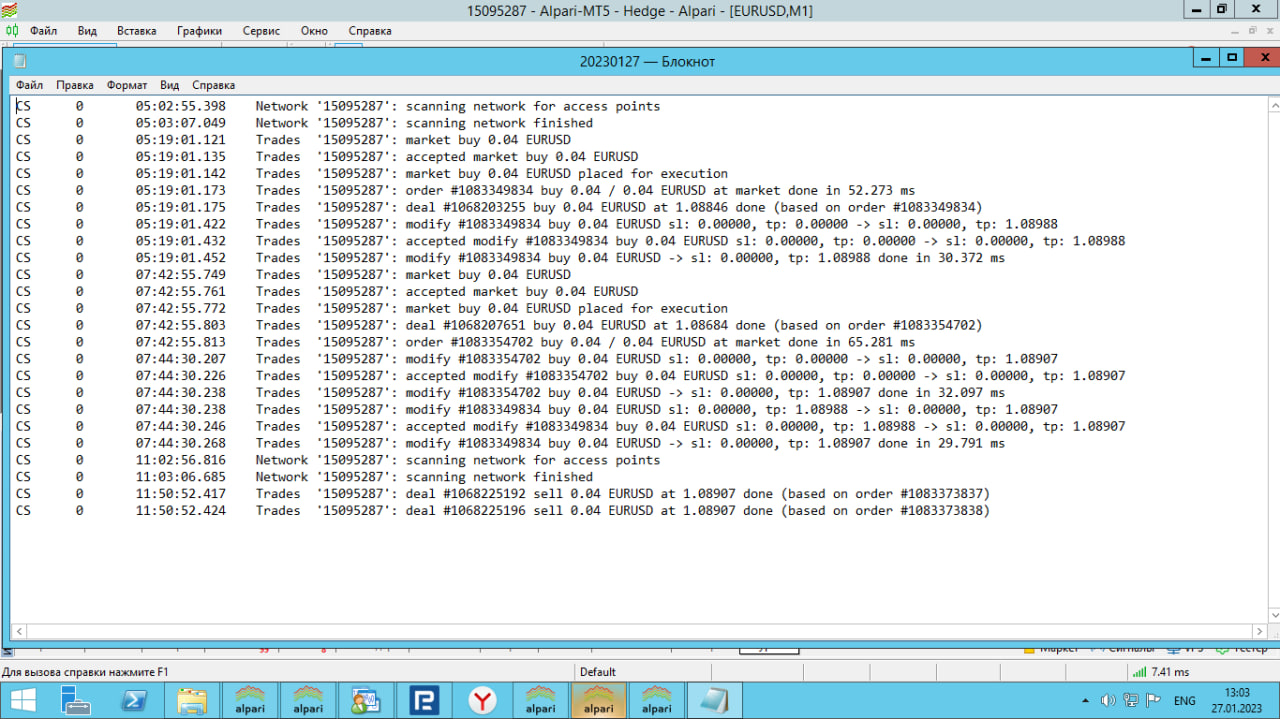The width and height of the screenshot is (1280, 719).
Task: Click the 05:02:55.398 scanning network log line
Action: [x=338, y=106]
